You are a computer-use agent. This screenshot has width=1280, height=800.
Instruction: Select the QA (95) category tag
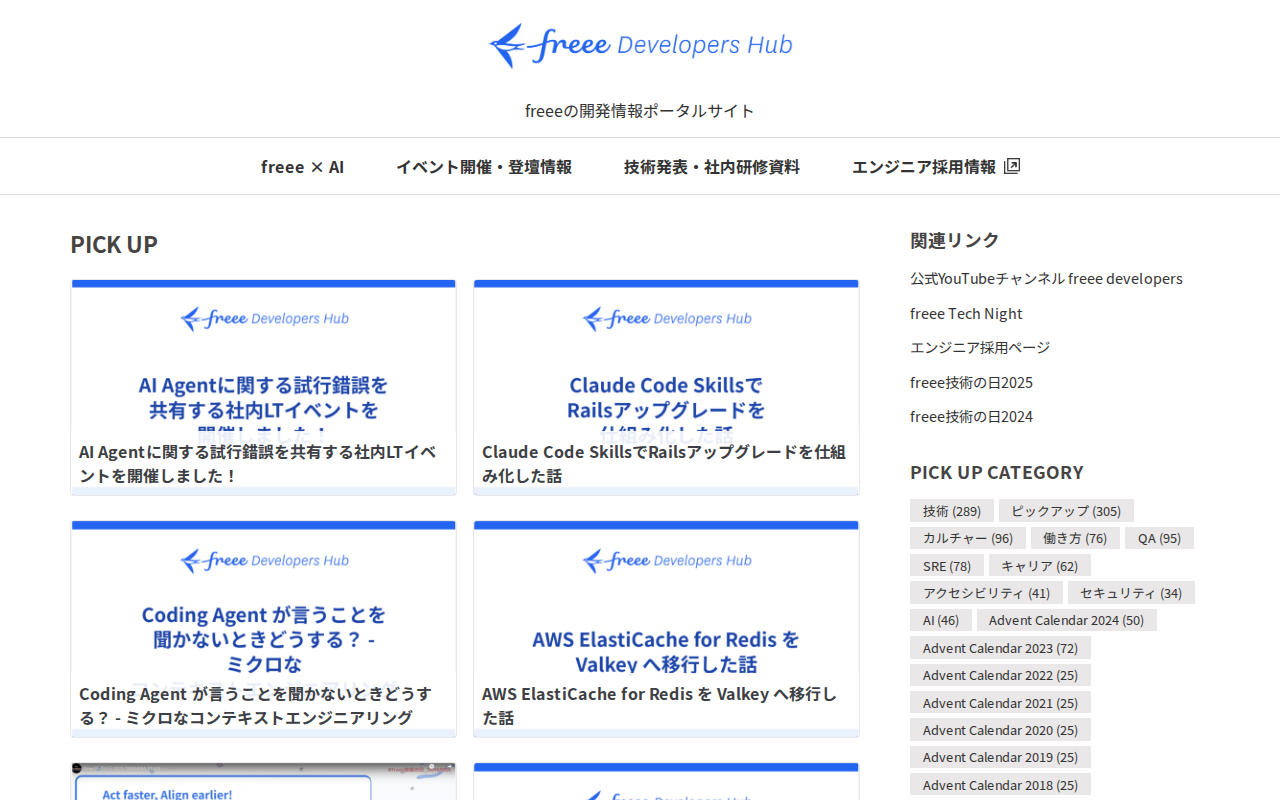pos(1159,538)
